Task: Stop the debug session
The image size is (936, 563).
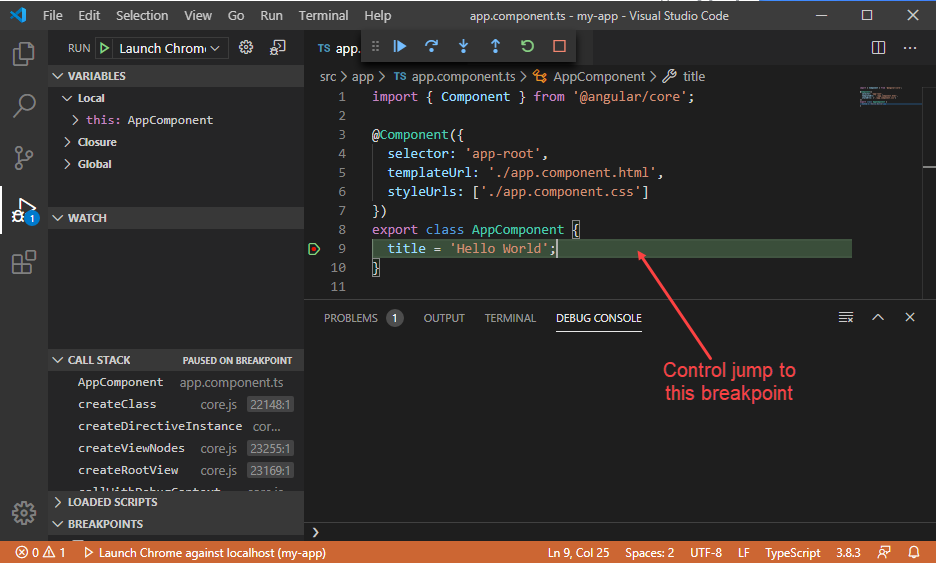Action: (559, 46)
